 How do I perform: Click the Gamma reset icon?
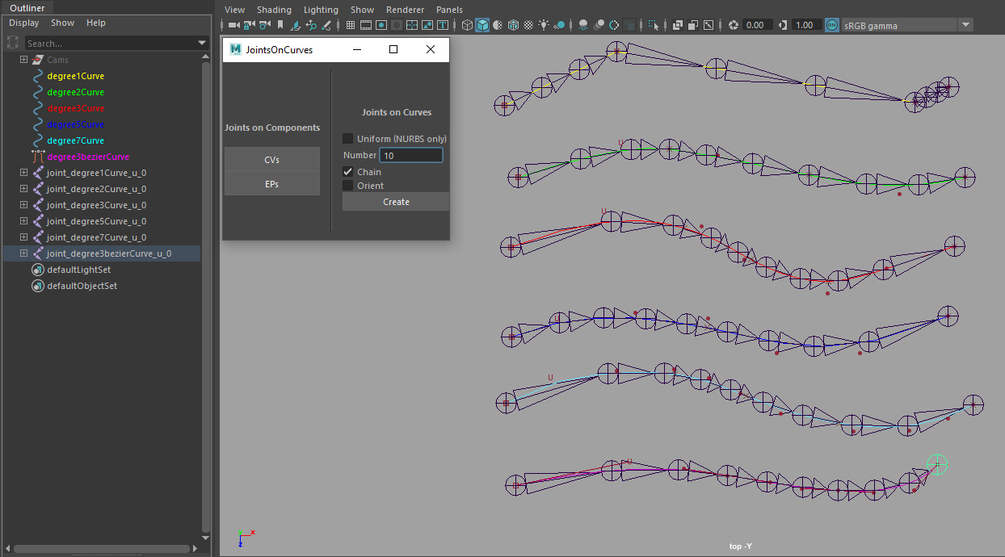(783, 25)
